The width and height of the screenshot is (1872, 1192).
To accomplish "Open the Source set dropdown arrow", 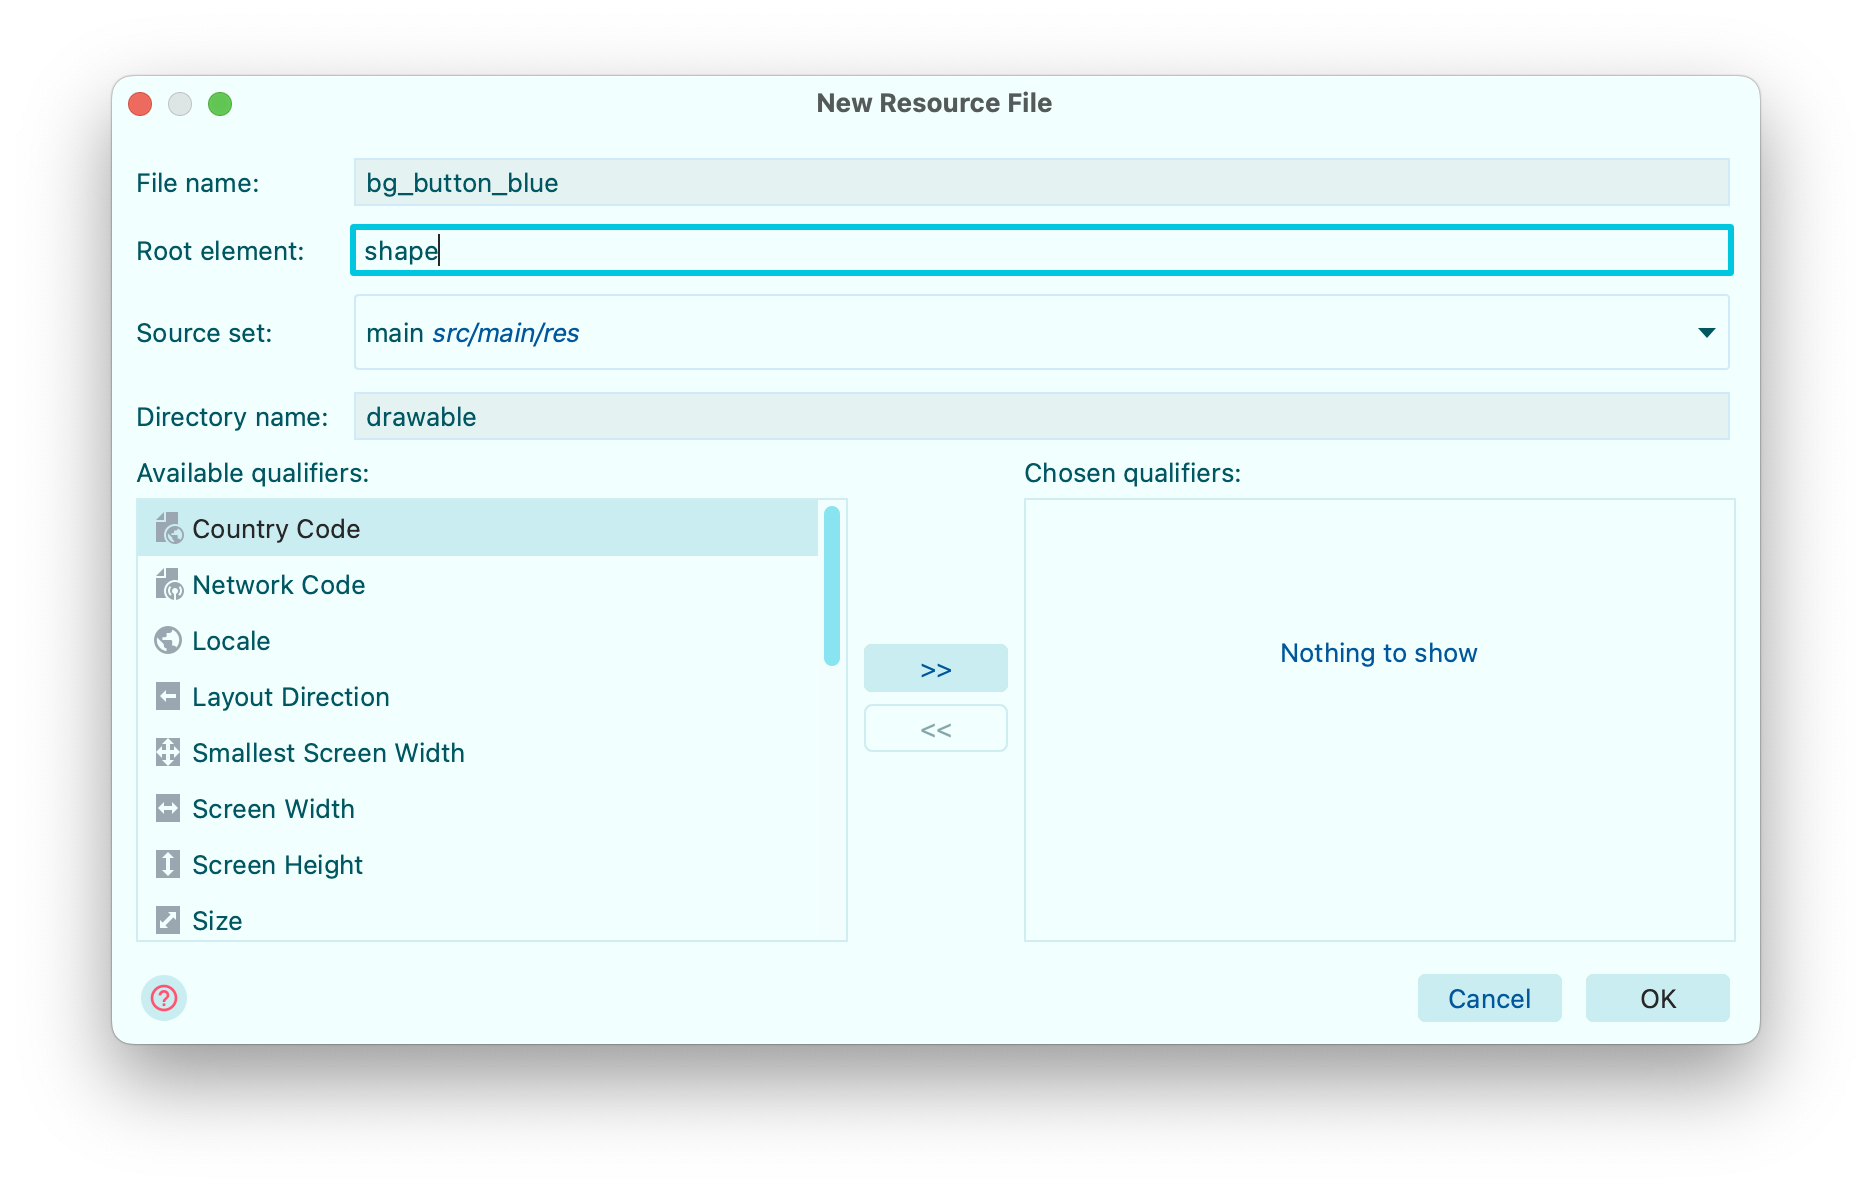I will coord(1706,332).
